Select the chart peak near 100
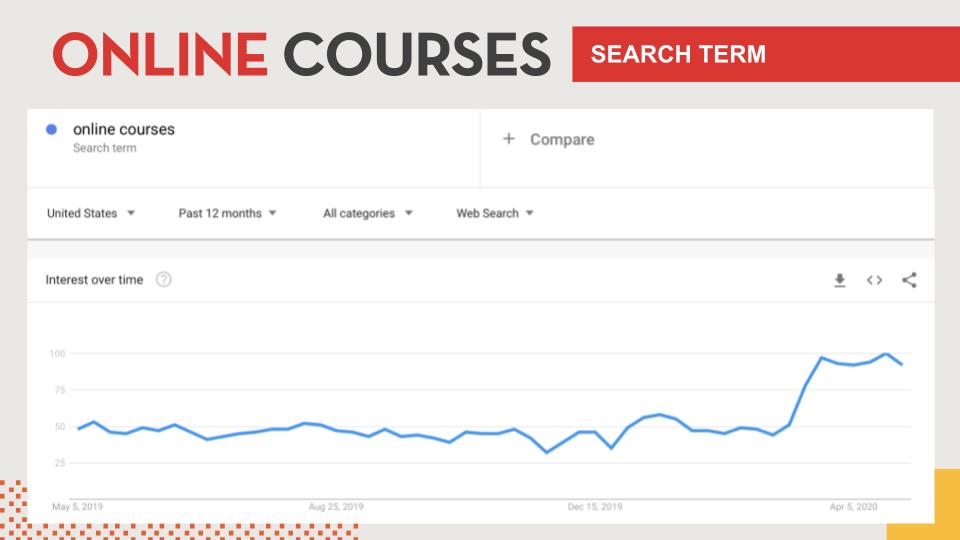Screen dimensions: 960x540 [x=885, y=354]
